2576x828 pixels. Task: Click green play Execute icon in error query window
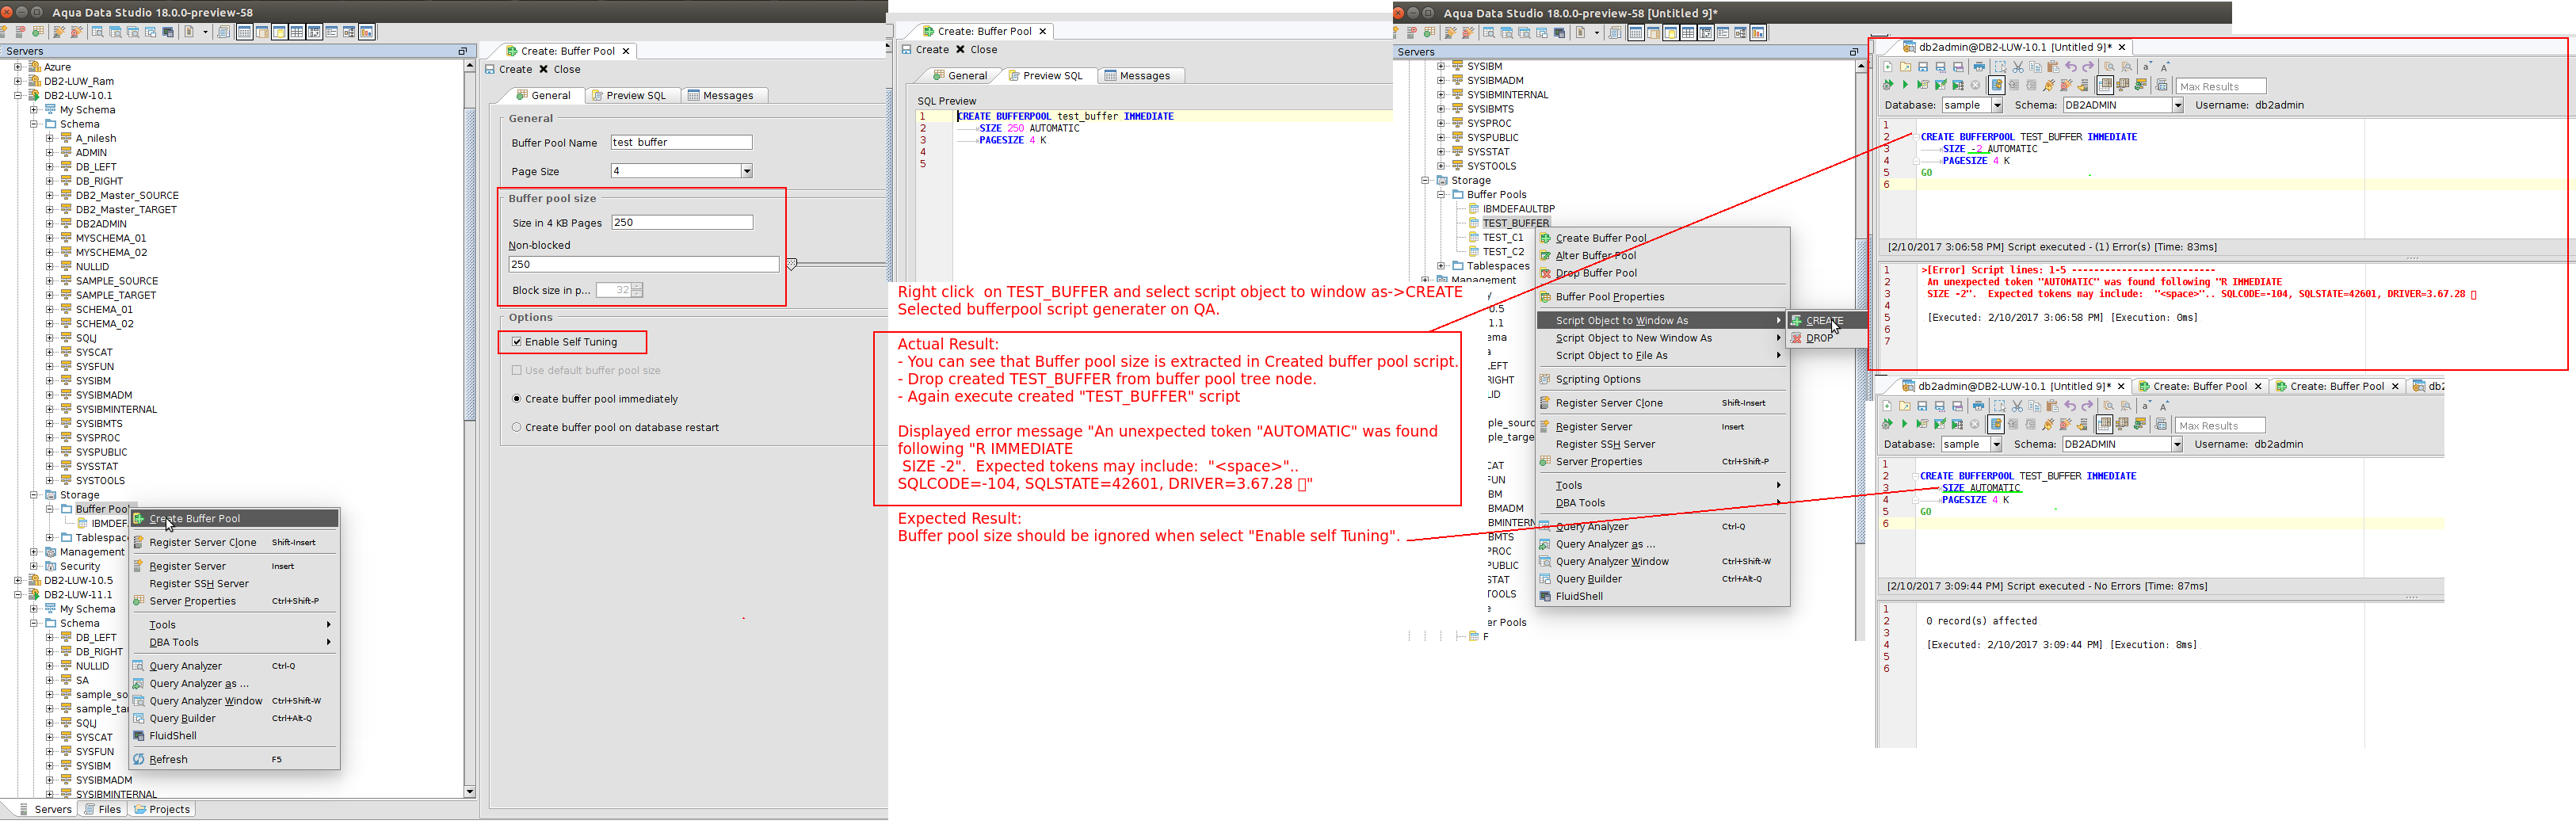1905,85
